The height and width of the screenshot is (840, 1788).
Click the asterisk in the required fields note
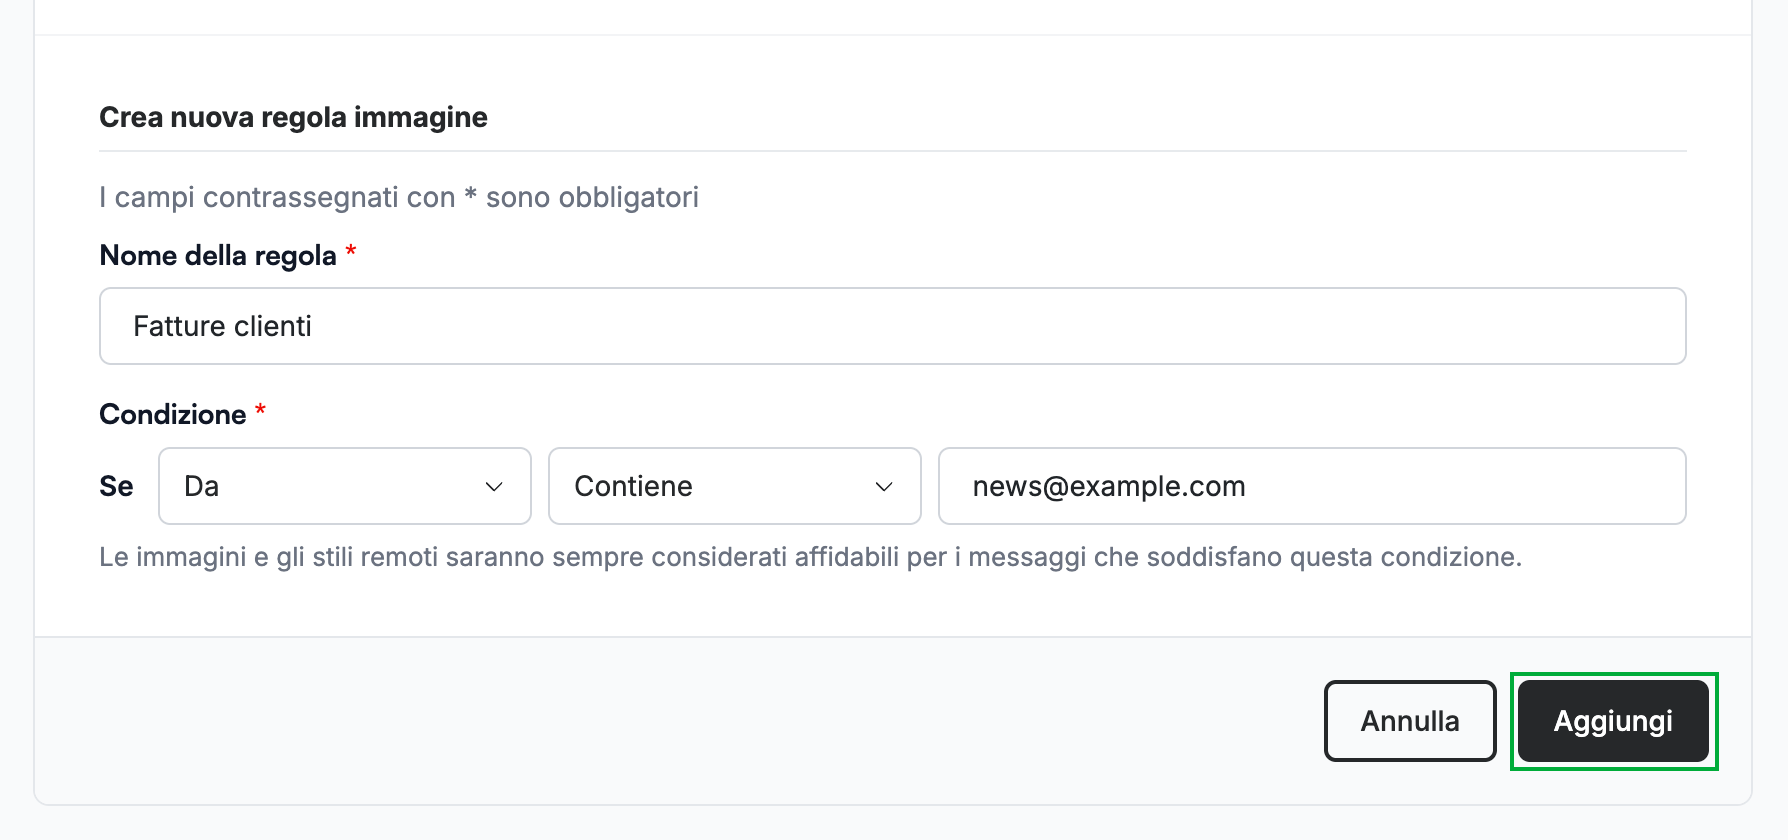pyautogui.click(x=470, y=193)
